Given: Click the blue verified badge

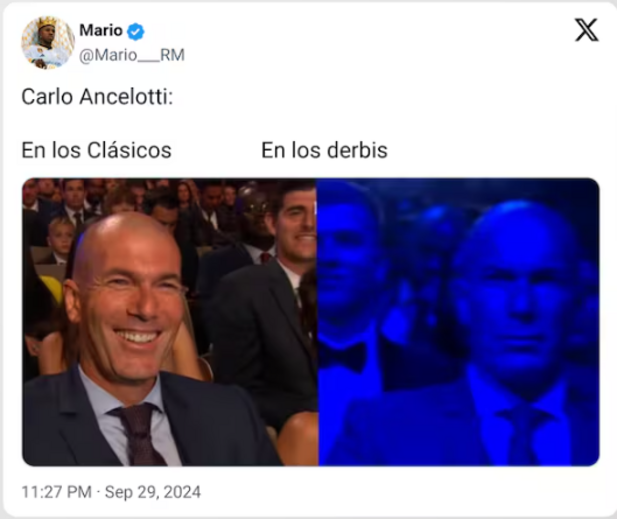Looking at the screenshot, I should coord(136,31).
